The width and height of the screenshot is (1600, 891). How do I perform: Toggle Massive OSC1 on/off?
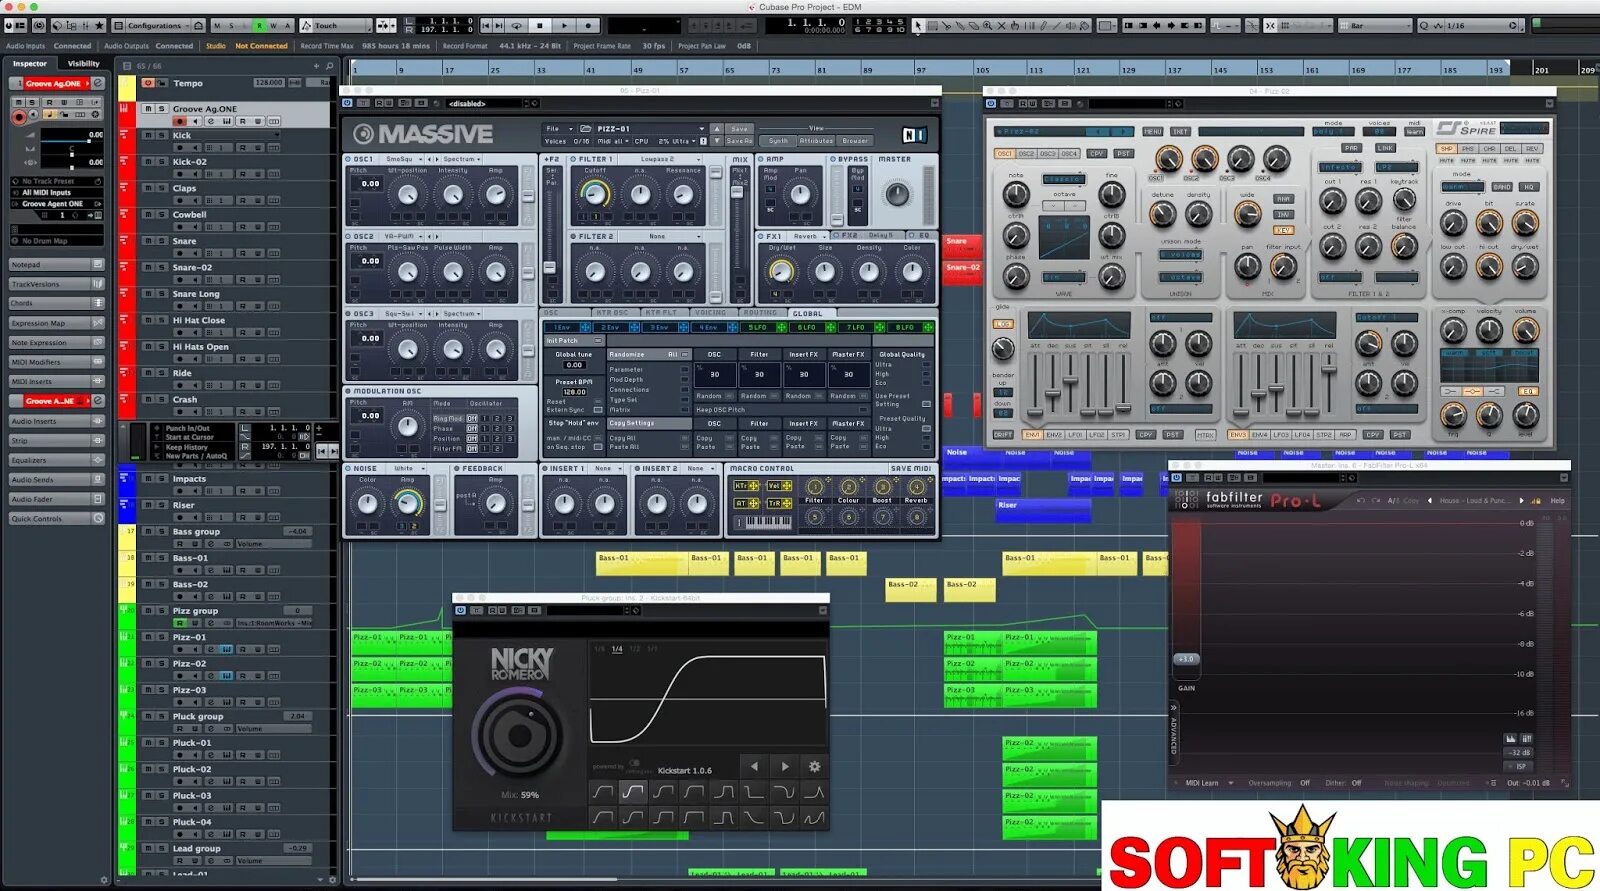pos(348,159)
